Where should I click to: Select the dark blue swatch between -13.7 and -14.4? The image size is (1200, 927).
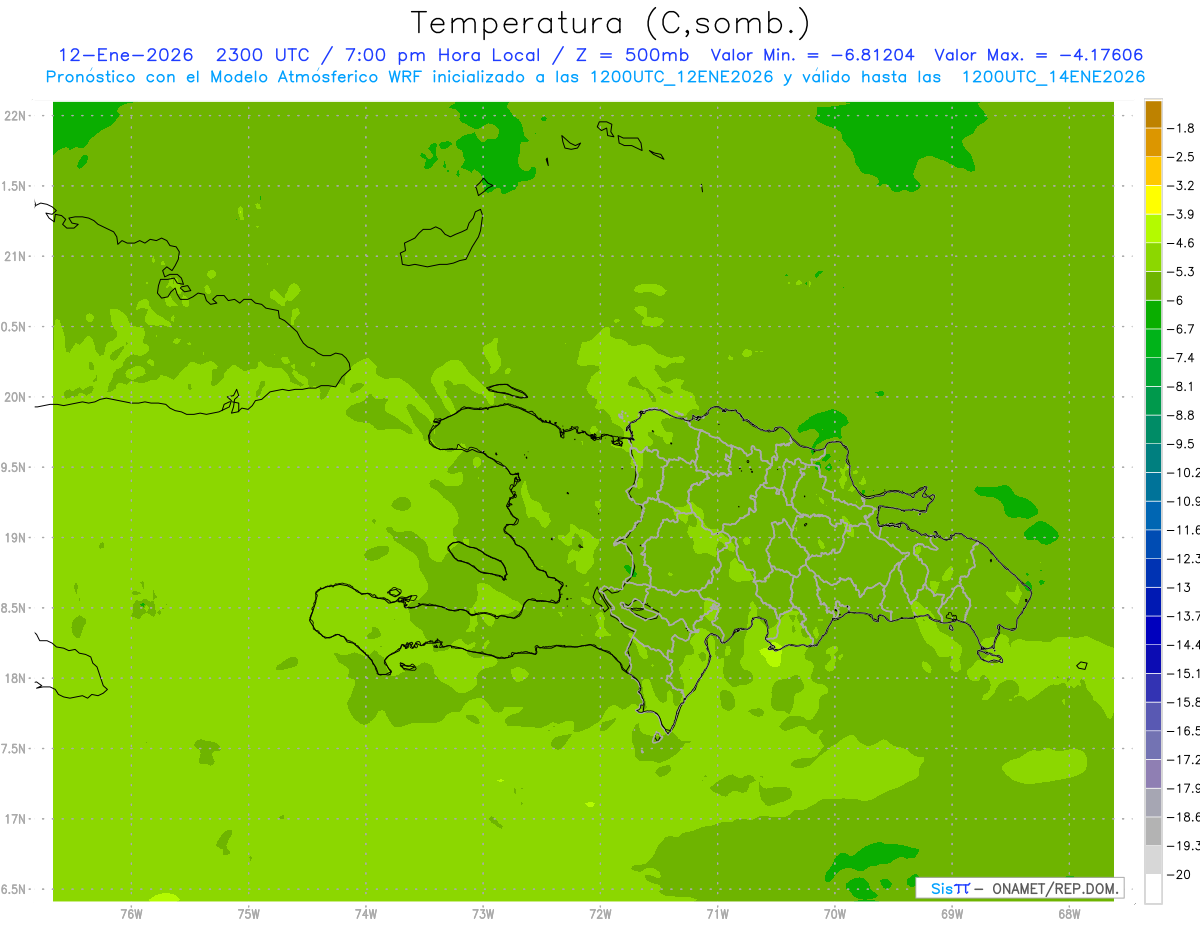click(x=1153, y=630)
